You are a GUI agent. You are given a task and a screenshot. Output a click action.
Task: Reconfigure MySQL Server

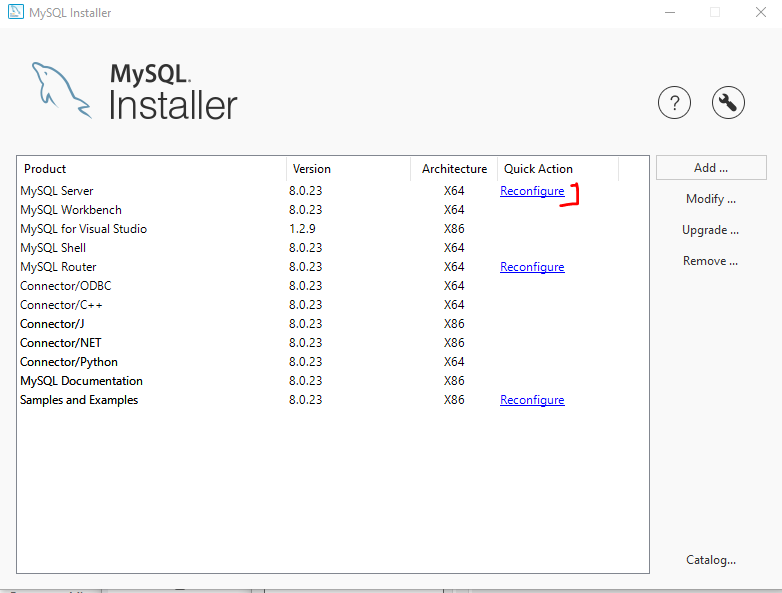click(x=532, y=191)
